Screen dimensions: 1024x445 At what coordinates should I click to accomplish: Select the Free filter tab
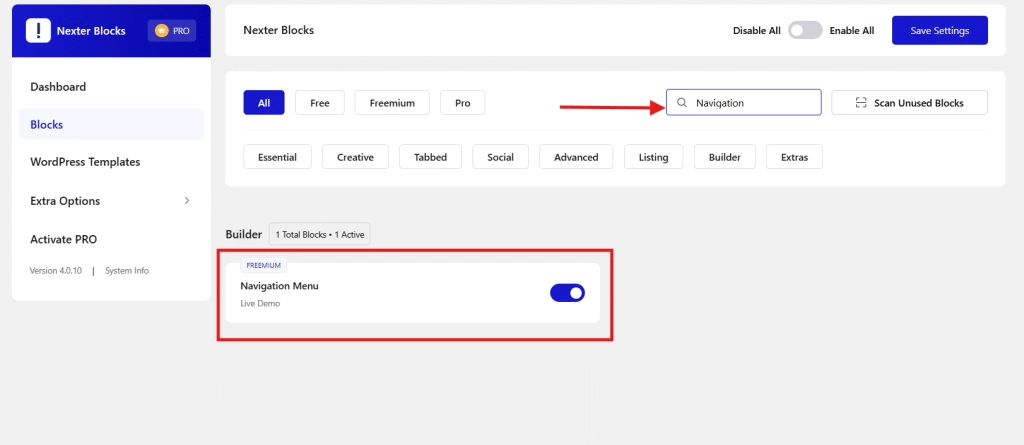pos(319,103)
